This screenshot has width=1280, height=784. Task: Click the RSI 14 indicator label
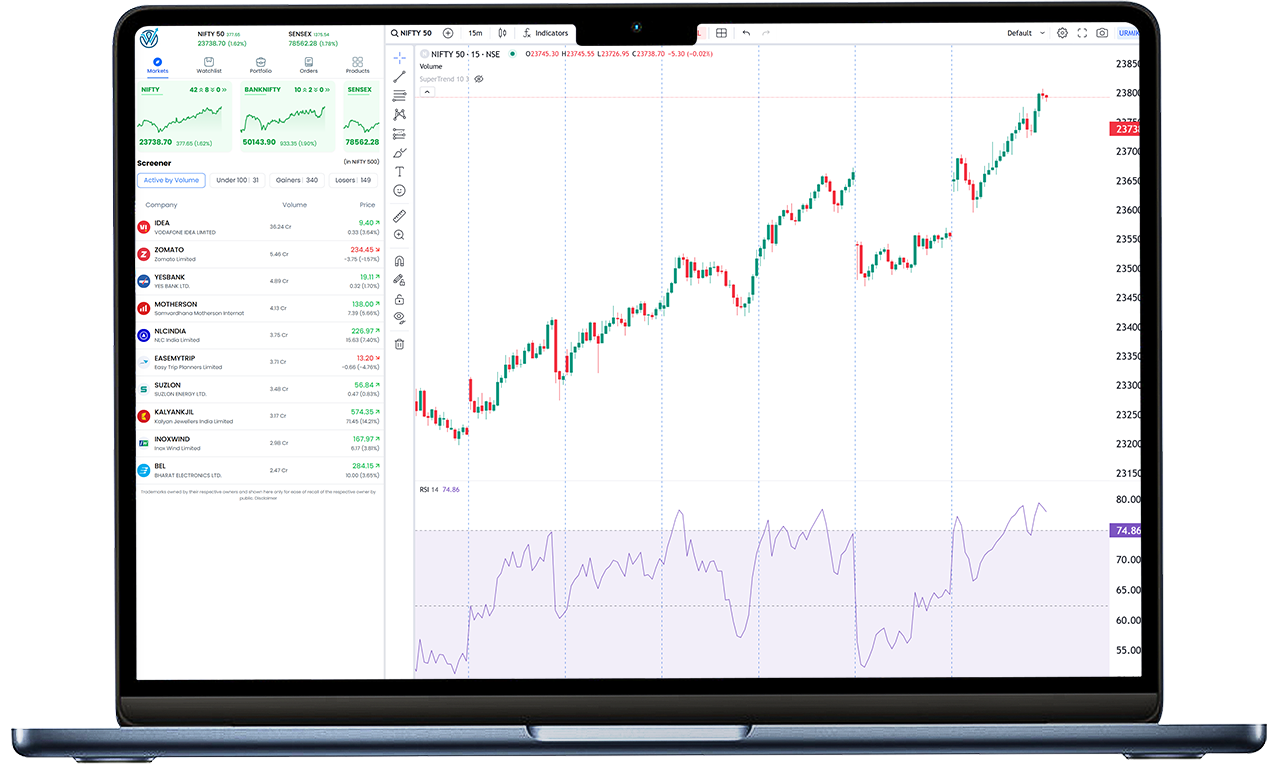click(429, 490)
